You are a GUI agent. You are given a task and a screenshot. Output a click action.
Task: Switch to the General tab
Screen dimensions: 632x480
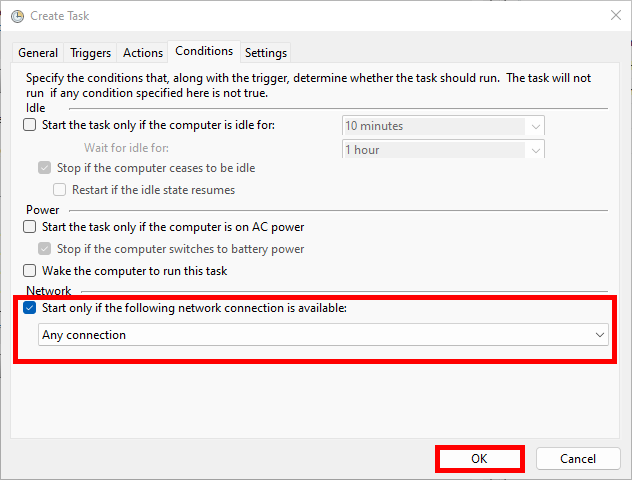(x=38, y=53)
